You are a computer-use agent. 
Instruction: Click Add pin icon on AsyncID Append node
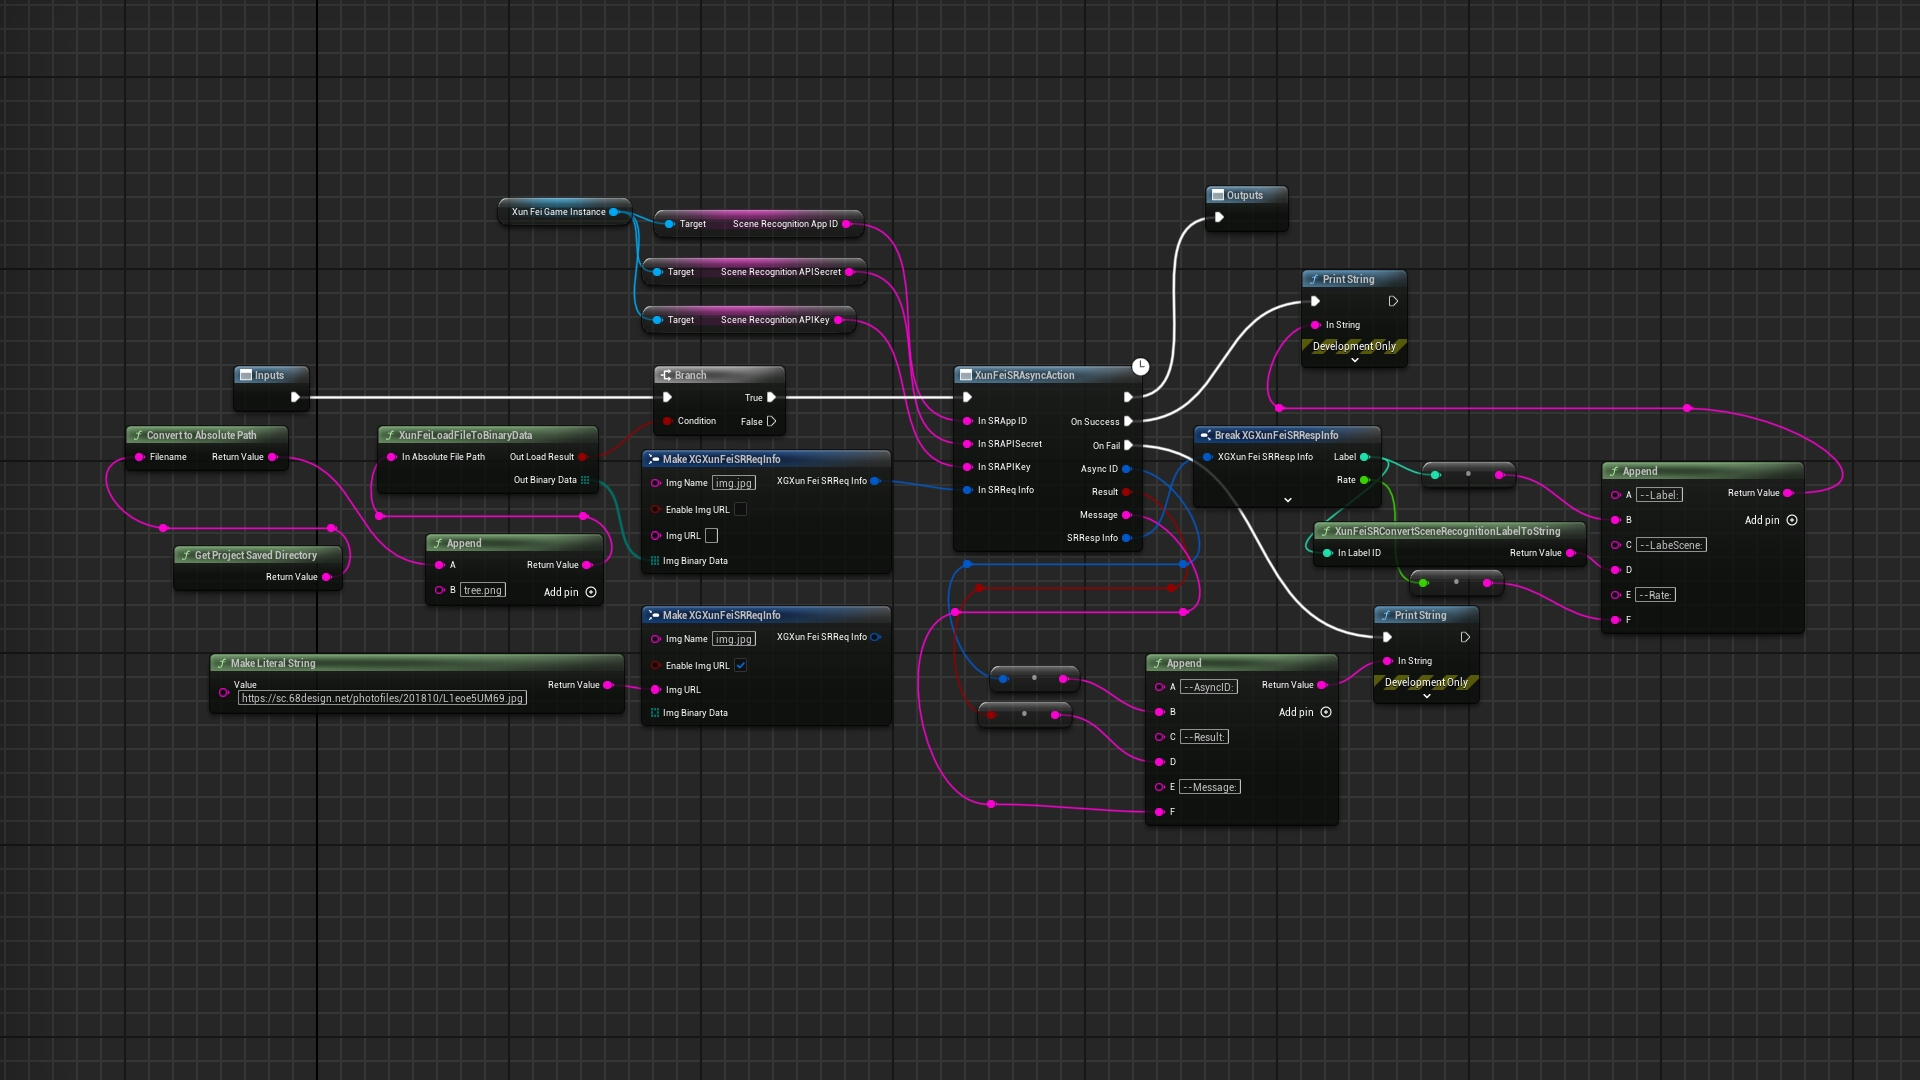click(1326, 712)
